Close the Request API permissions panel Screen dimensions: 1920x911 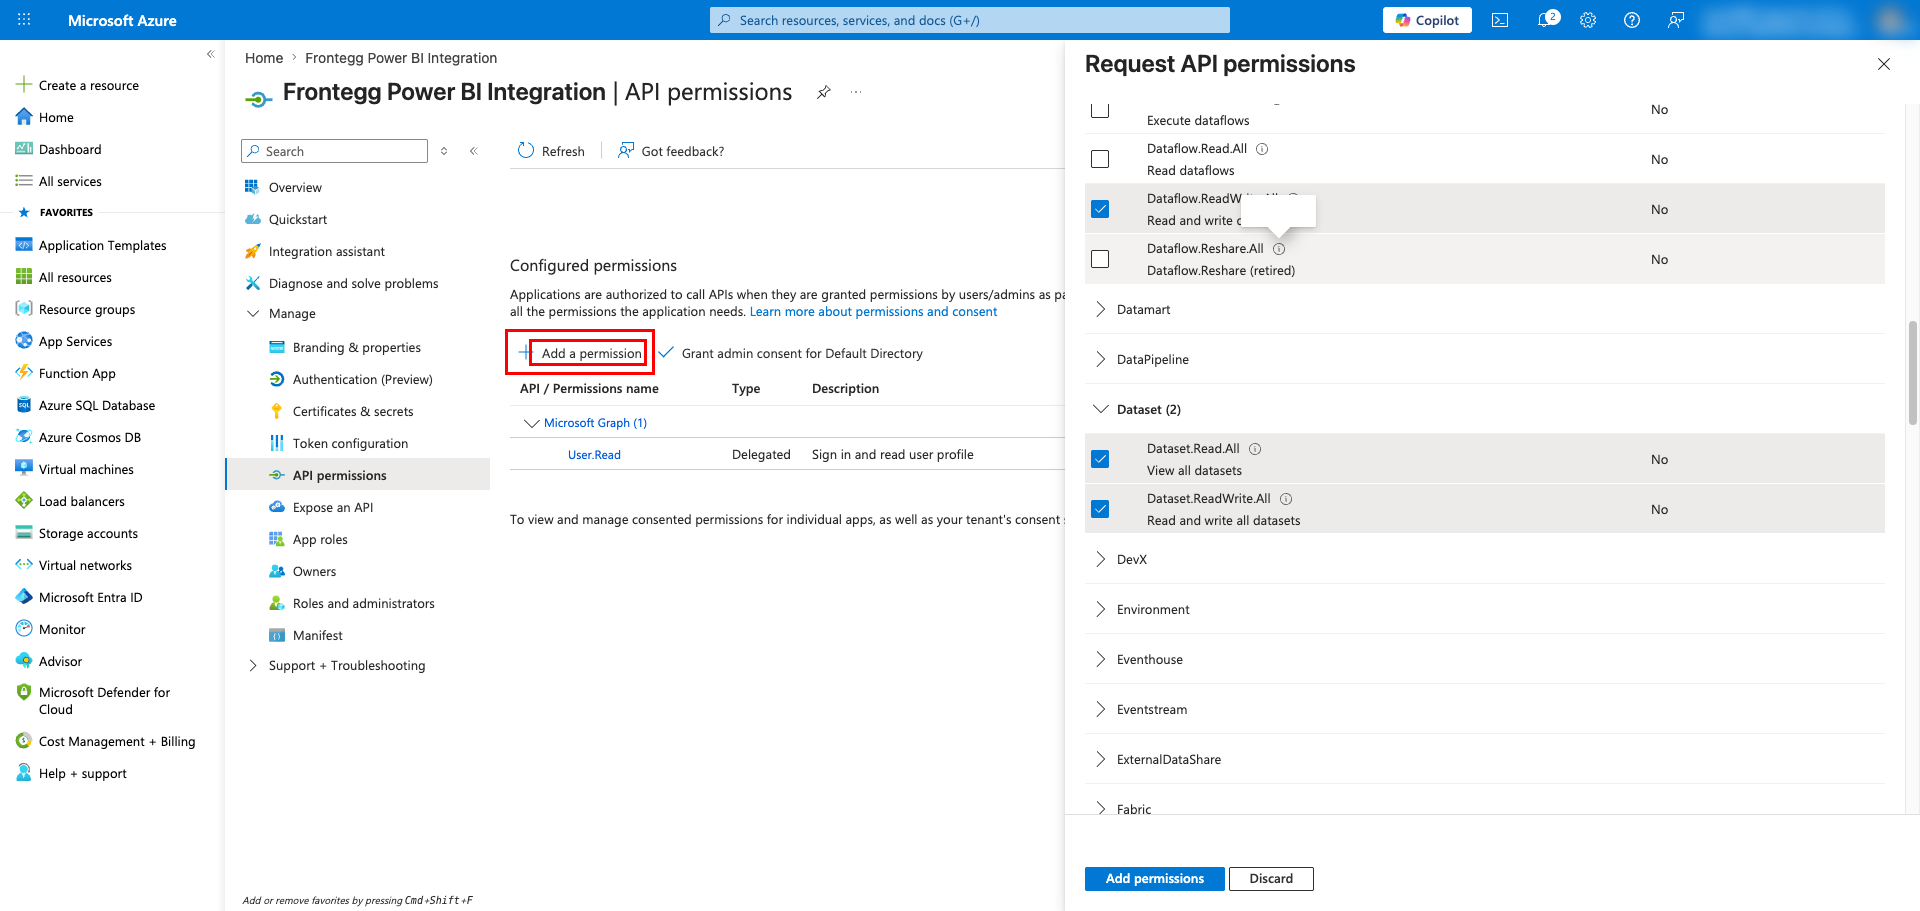click(1884, 64)
